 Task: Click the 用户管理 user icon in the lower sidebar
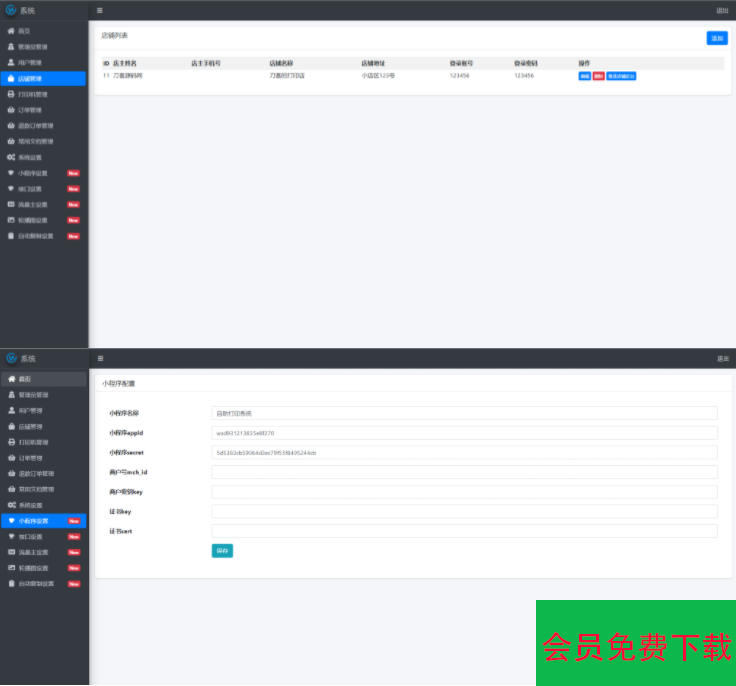tap(11, 410)
